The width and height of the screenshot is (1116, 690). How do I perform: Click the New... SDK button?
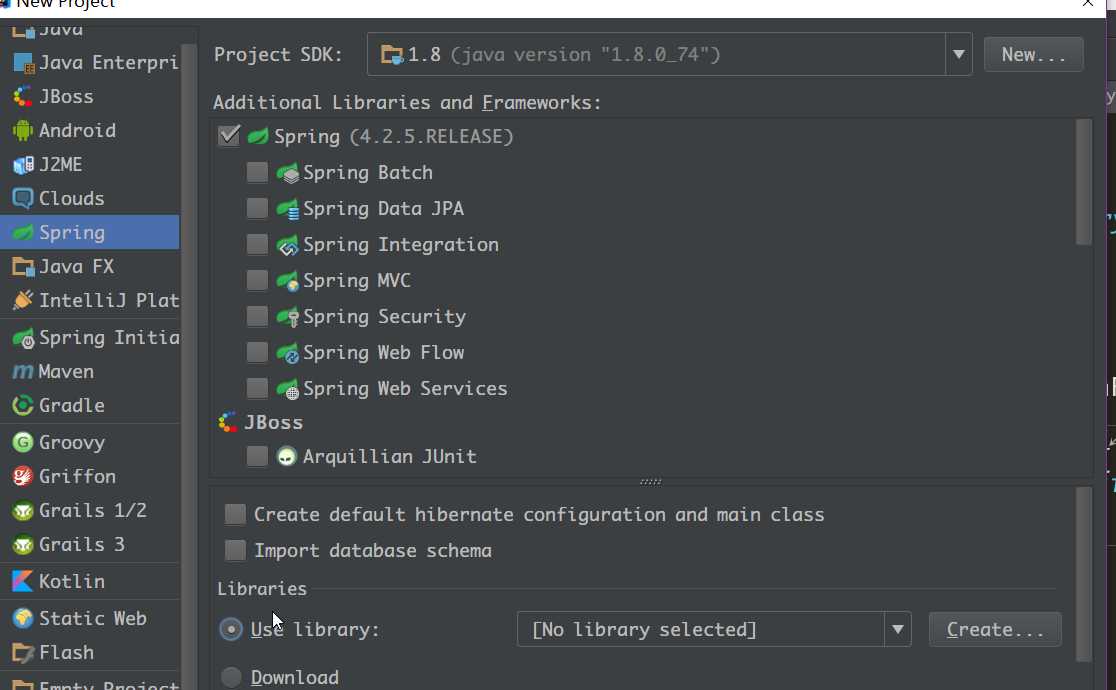click(x=1033, y=54)
